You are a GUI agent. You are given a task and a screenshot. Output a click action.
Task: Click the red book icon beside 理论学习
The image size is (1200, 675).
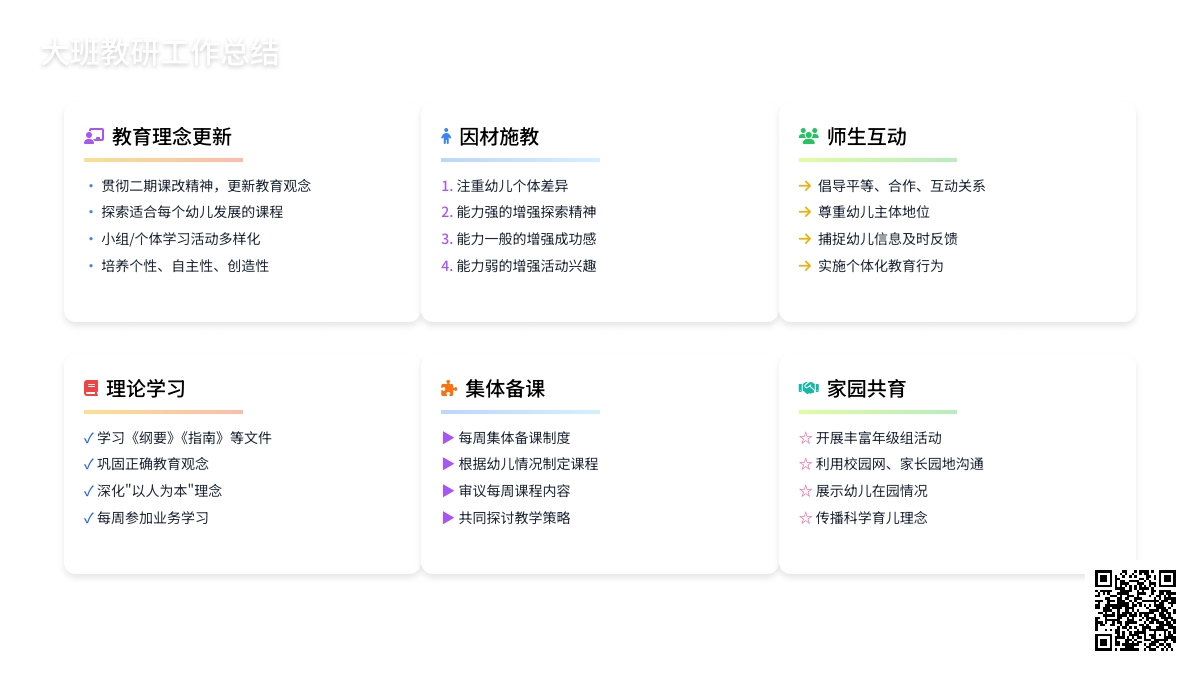point(91,389)
